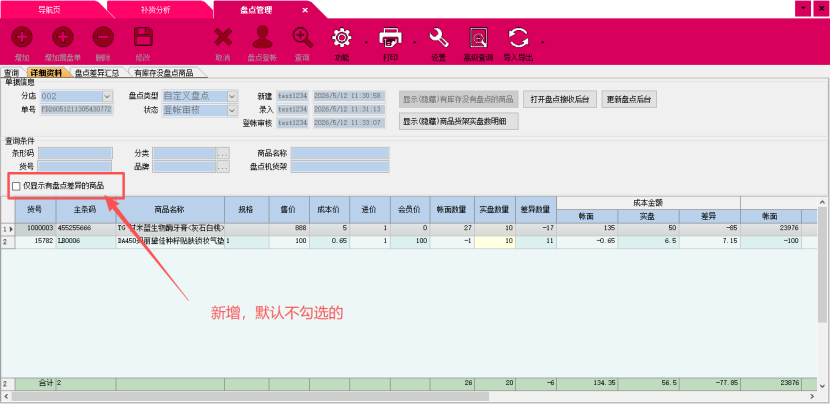
Task: Click the 分类 ellipsis browse button
Action: coord(223,153)
